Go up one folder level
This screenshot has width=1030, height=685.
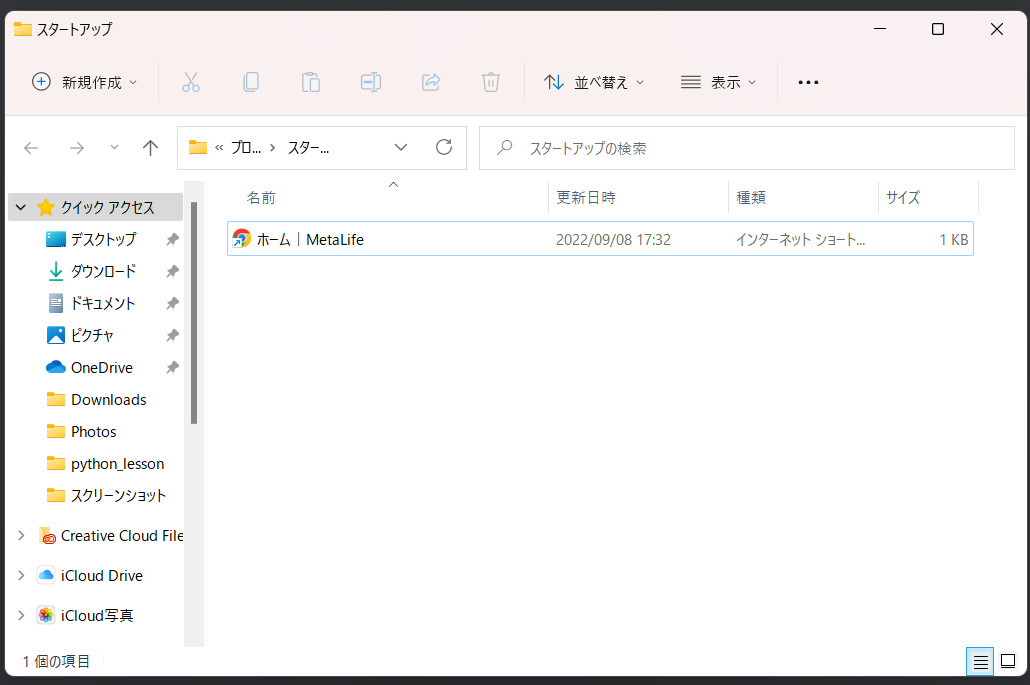[x=150, y=148]
